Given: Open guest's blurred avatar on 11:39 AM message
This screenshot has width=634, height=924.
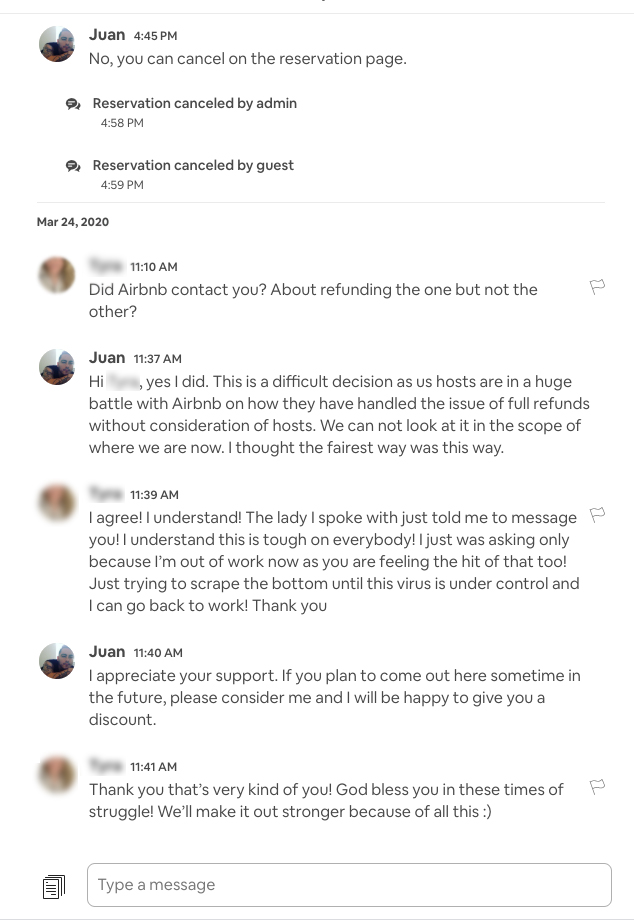Looking at the screenshot, I should click(x=56, y=503).
